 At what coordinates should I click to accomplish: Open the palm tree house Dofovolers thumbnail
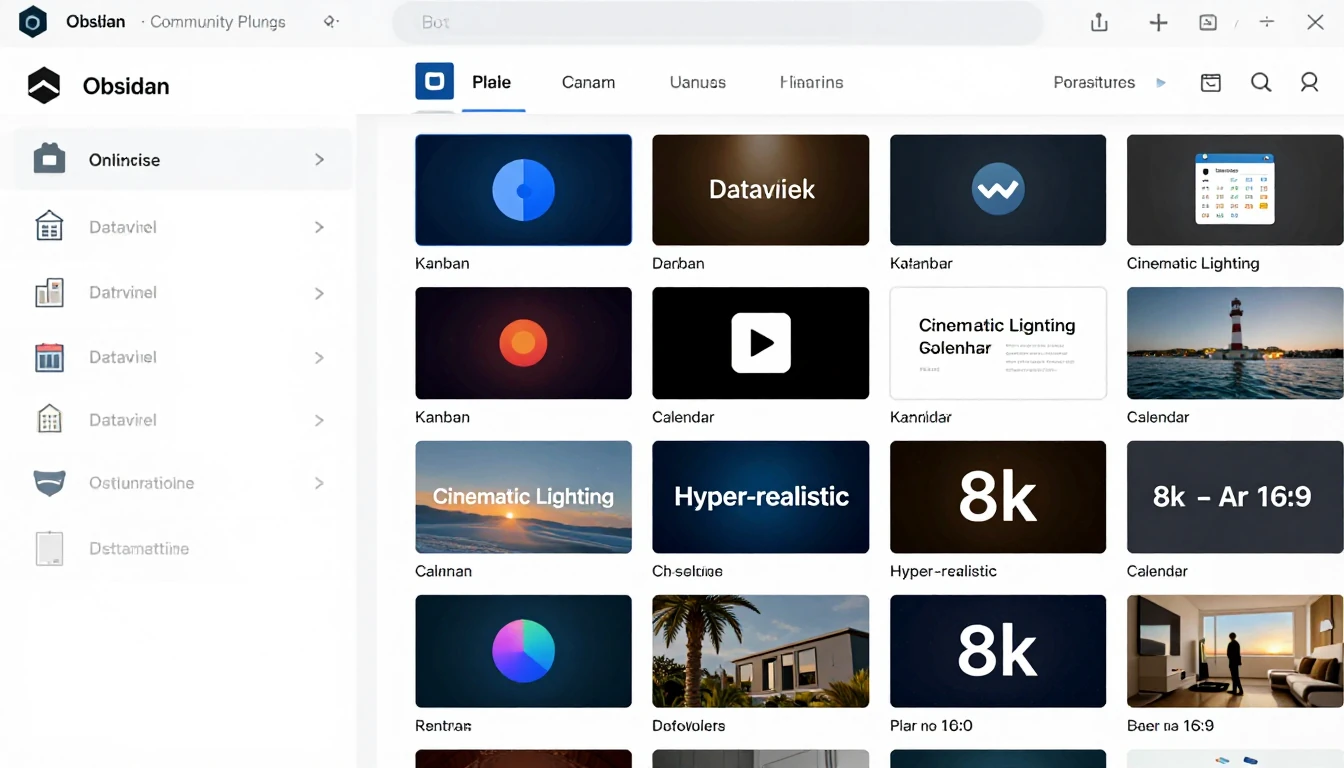(761, 651)
